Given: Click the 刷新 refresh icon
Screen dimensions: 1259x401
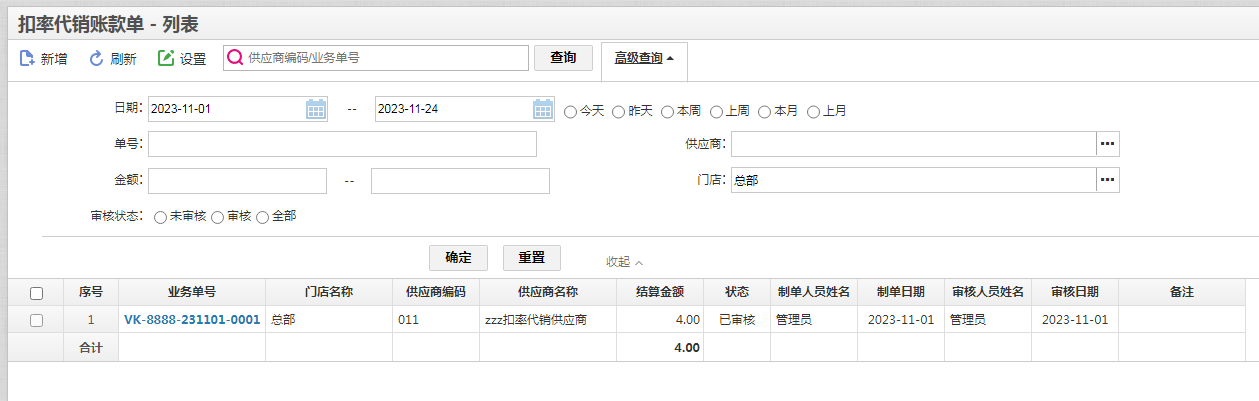Looking at the screenshot, I should (97, 59).
